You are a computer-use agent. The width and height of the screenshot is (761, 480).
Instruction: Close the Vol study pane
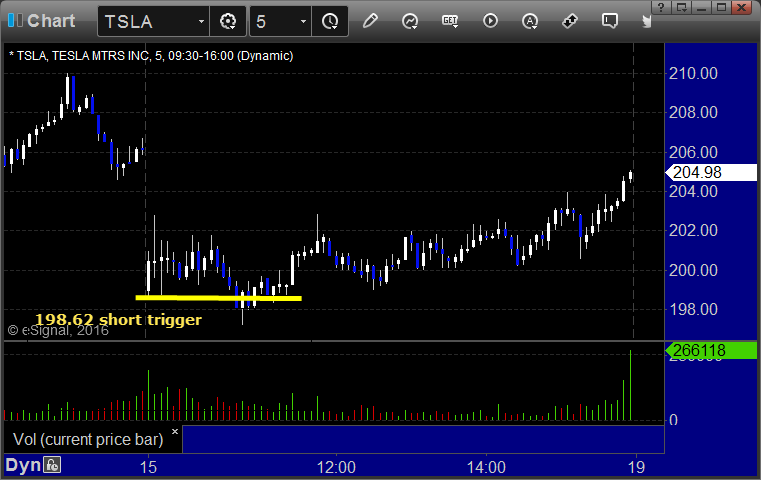175,431
